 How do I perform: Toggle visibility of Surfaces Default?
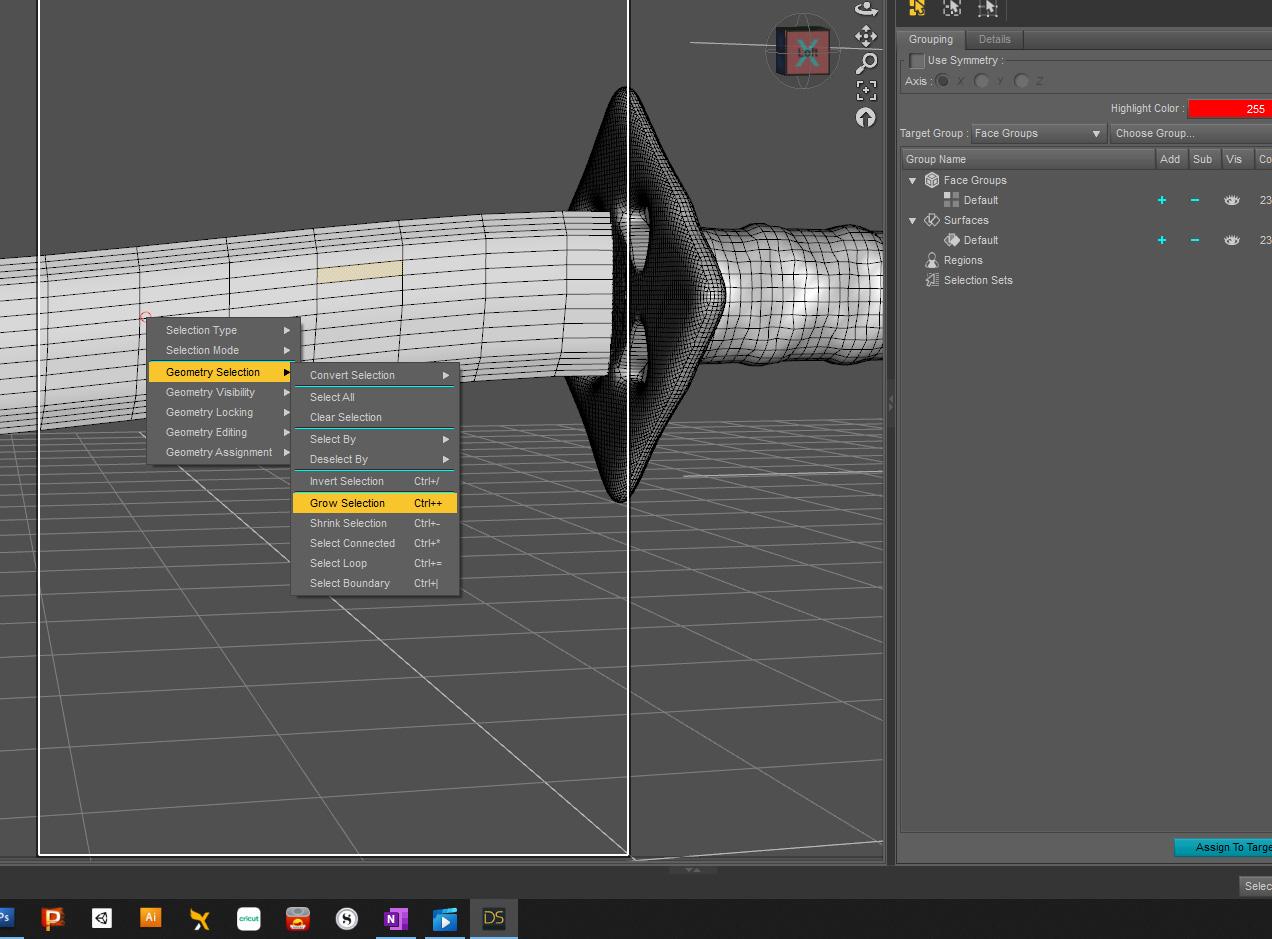coord(1232,240)
